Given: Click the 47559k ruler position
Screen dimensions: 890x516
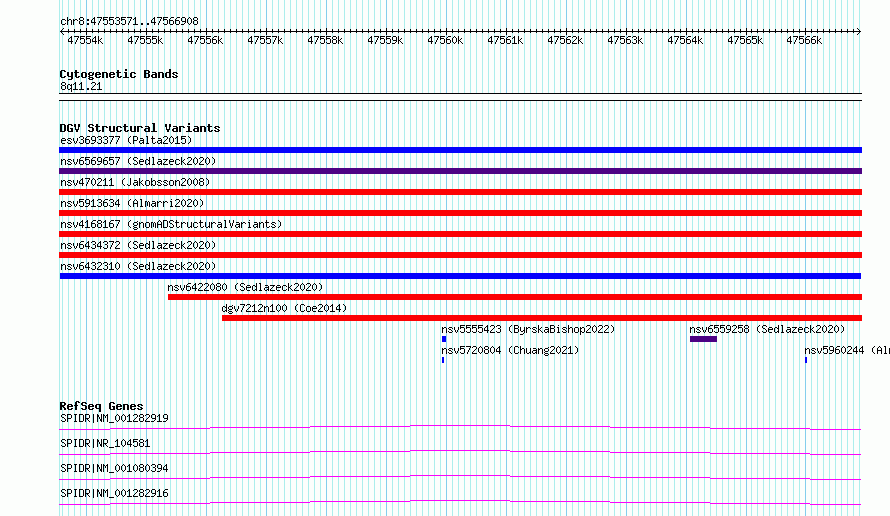Looking at the screenshot, I should (x=385, y=40).
